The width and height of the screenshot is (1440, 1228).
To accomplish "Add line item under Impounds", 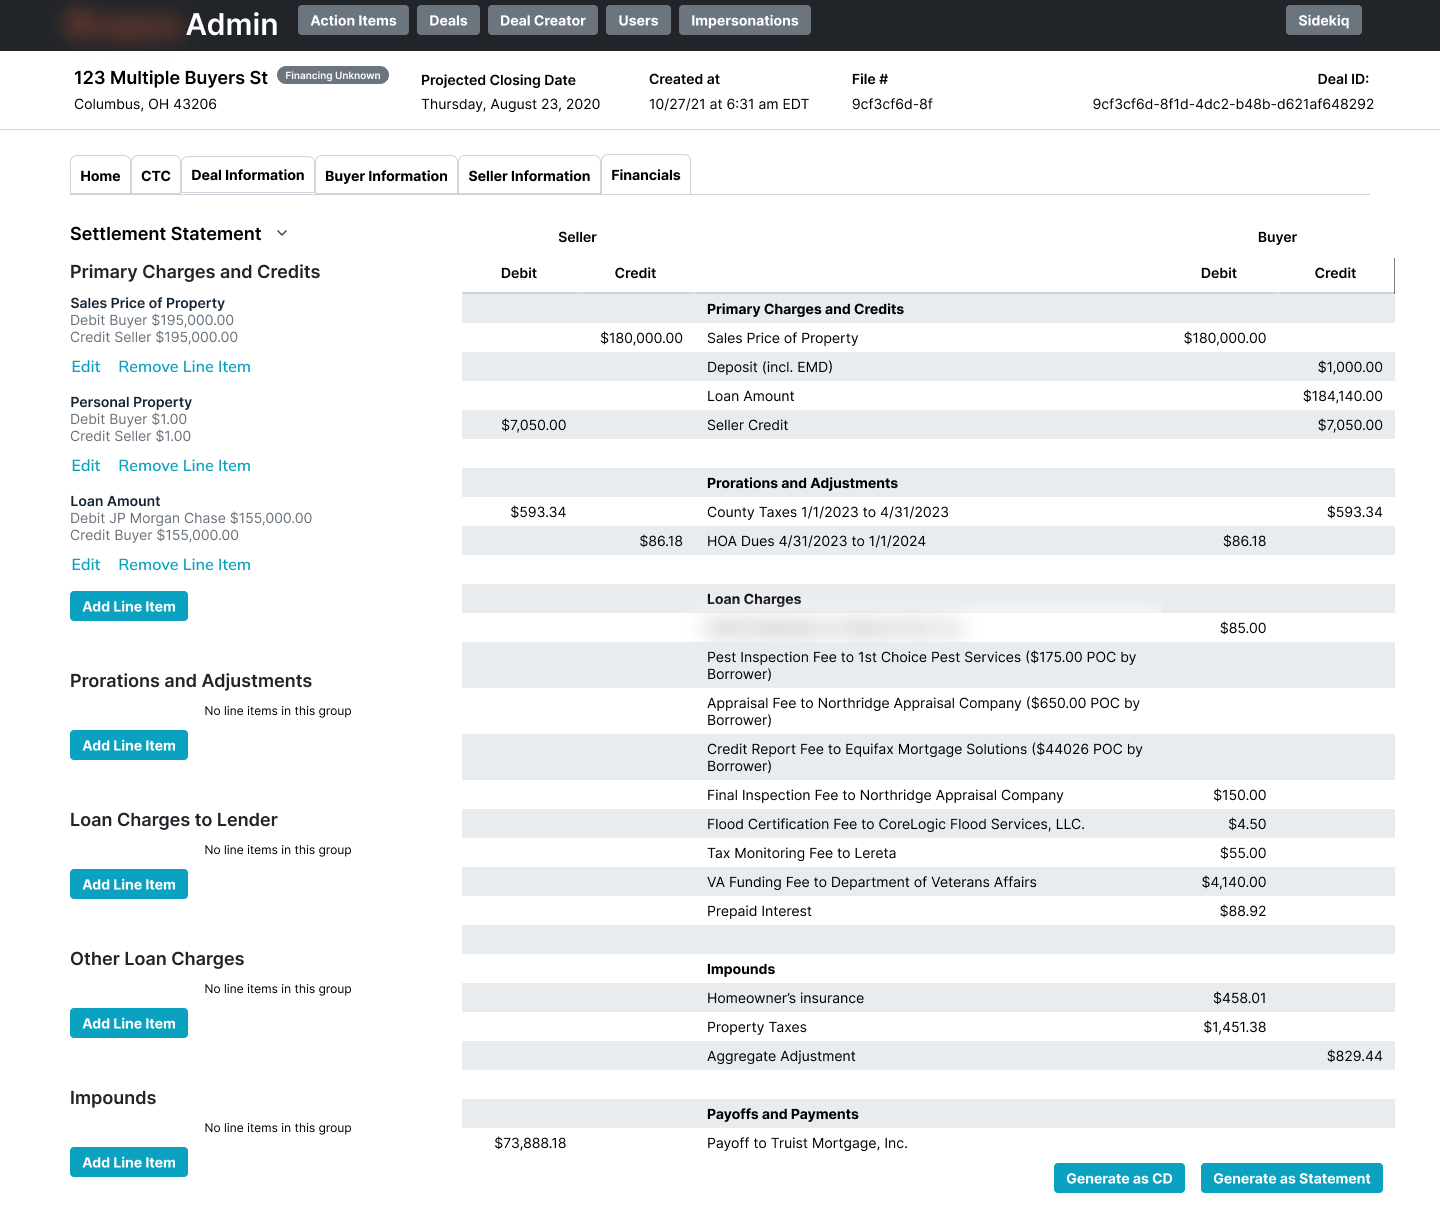I will [129, 1162].
